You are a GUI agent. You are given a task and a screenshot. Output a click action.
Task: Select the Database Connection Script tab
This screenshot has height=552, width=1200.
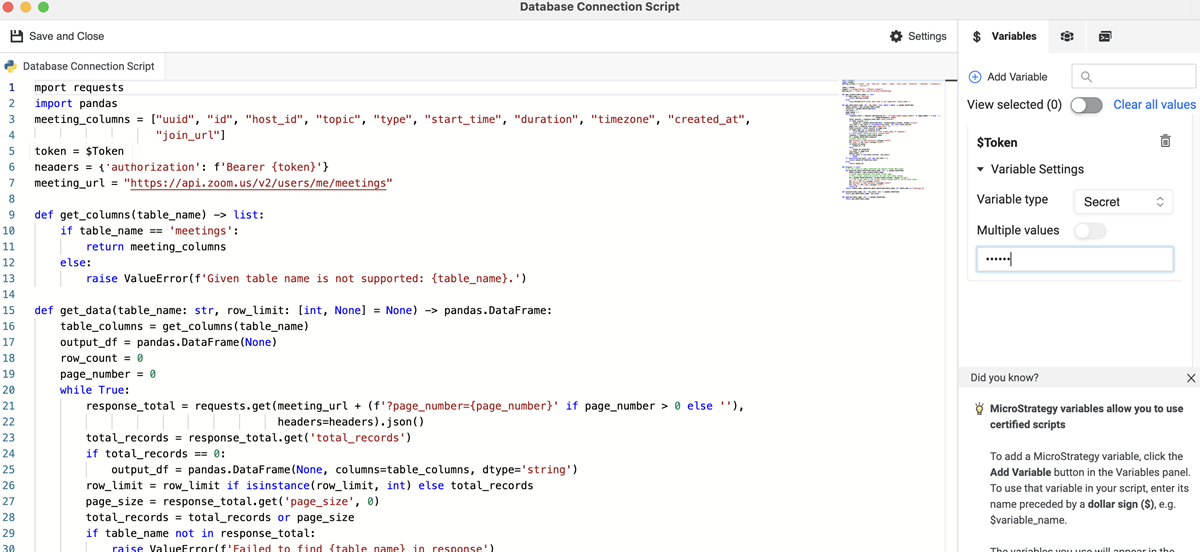coord(88,66)
